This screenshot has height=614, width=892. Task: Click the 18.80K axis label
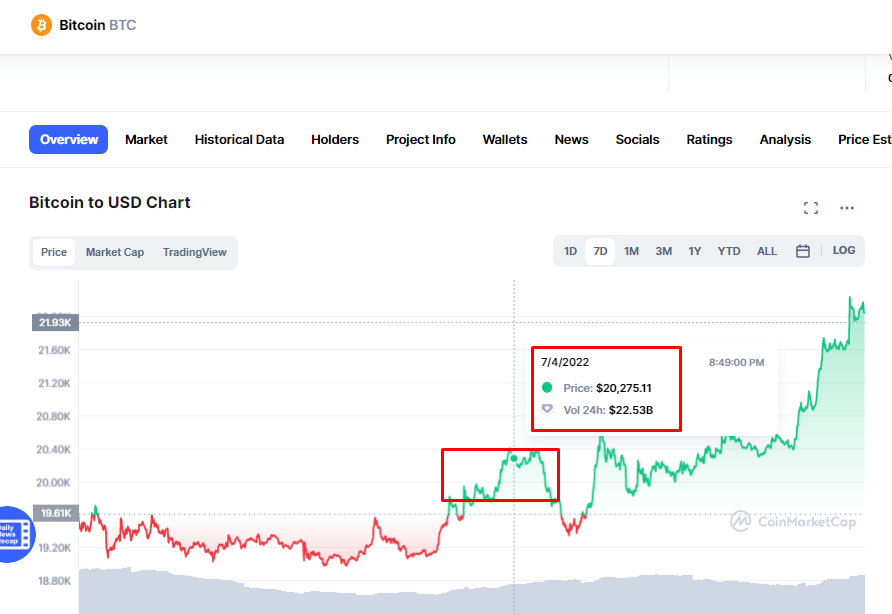[x=55, y=581]
